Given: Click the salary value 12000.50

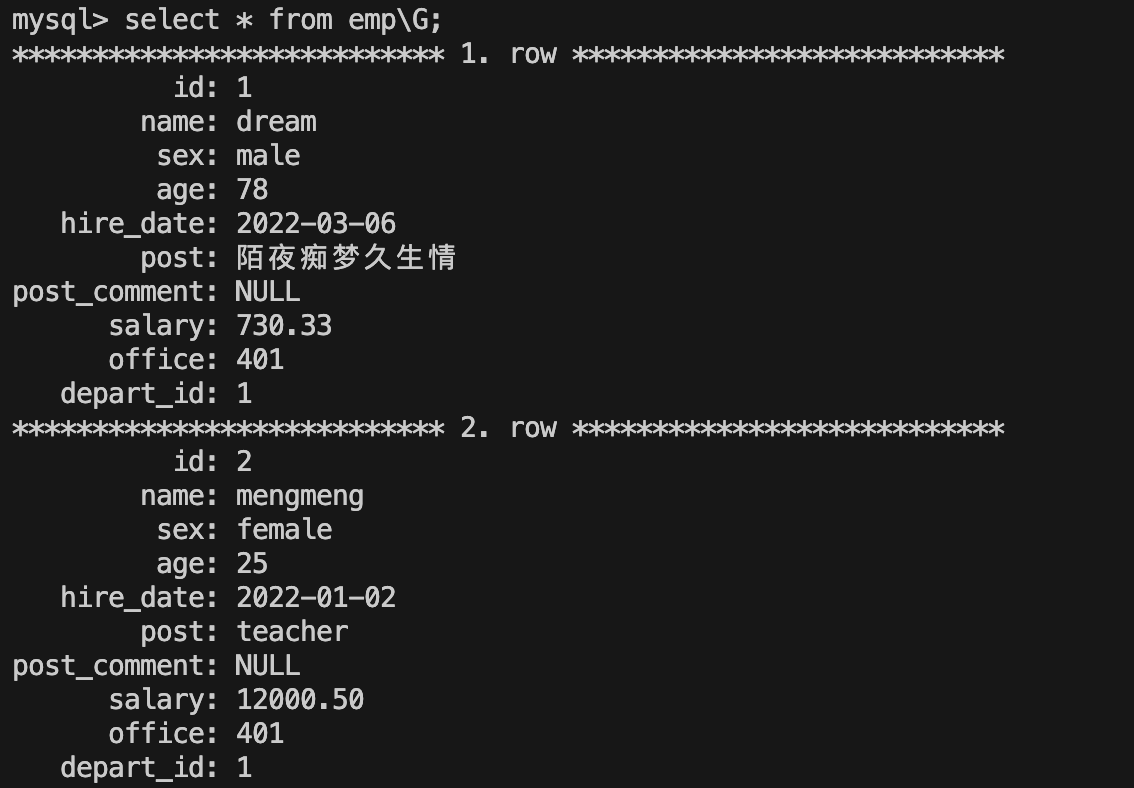Looking at the screenshot, I should point(299,699).
